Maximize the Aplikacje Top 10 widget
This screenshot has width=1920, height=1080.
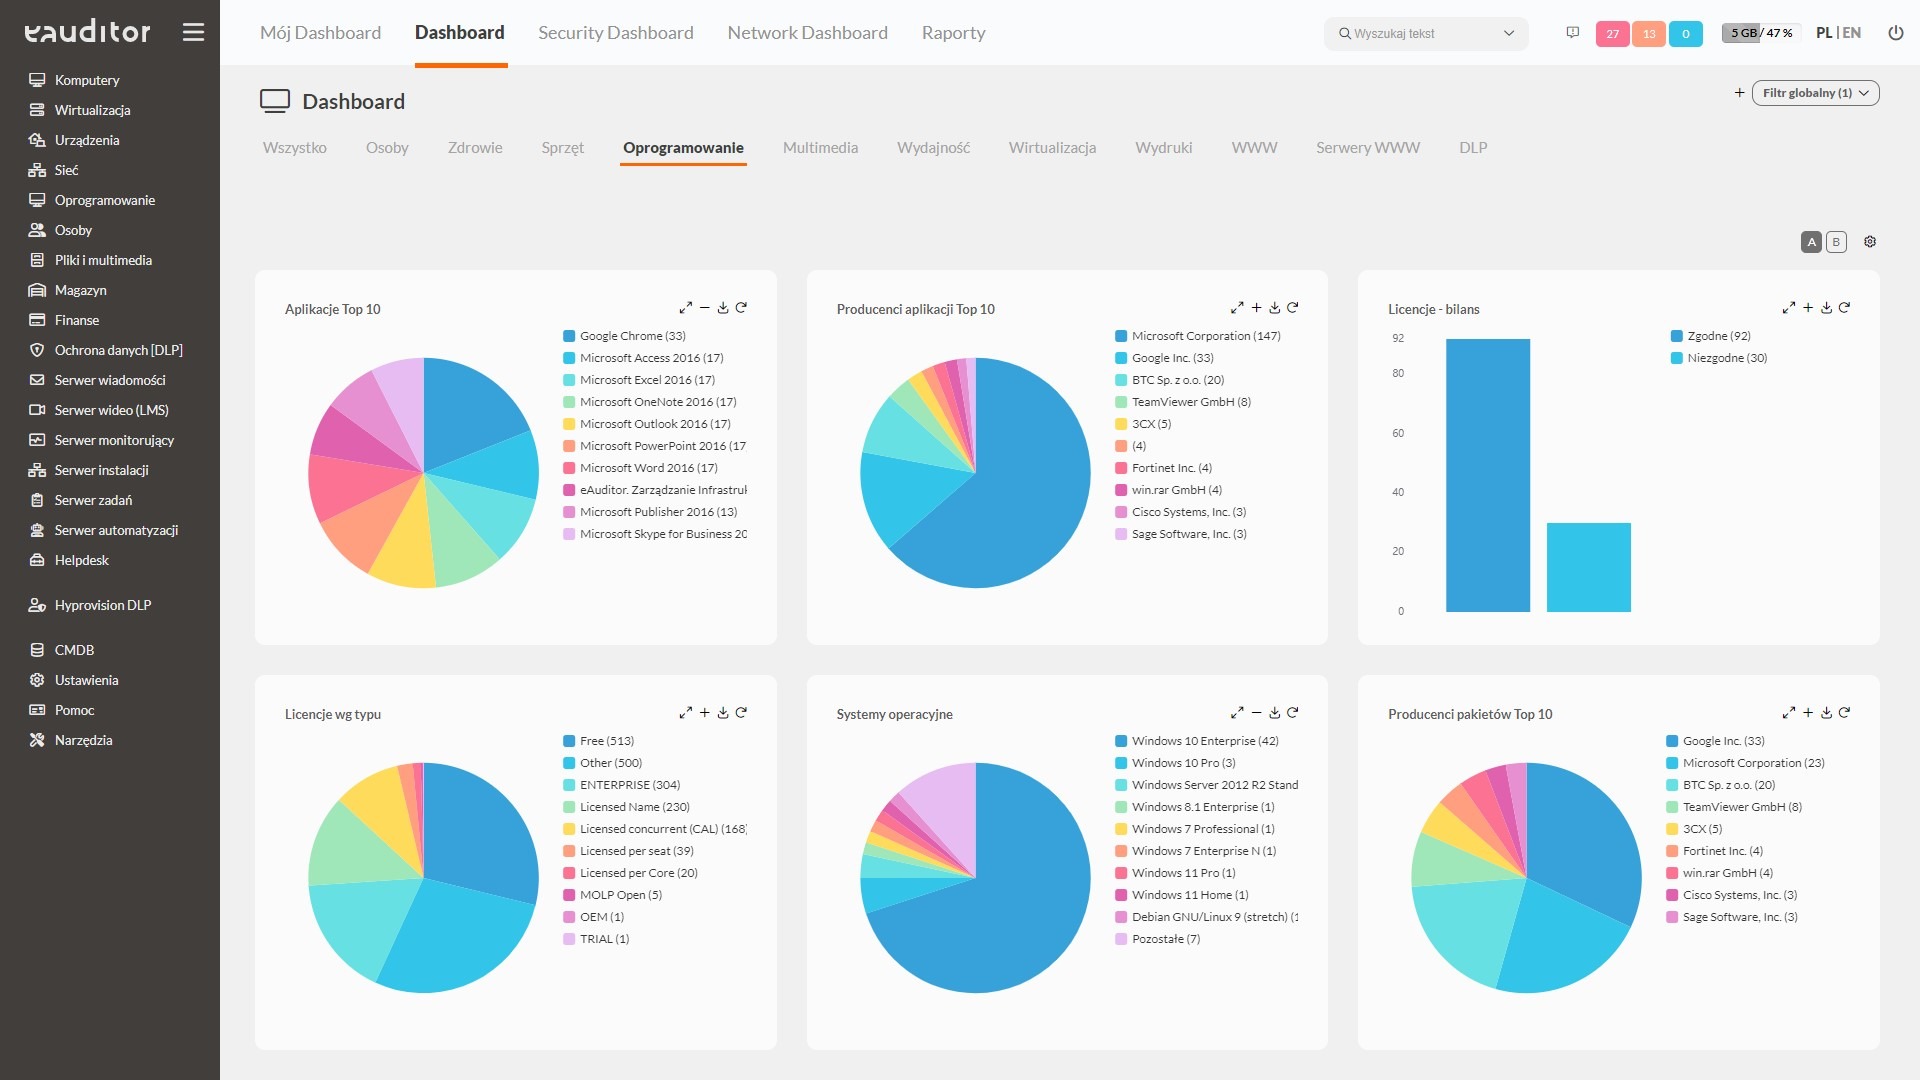pos(685,308)
